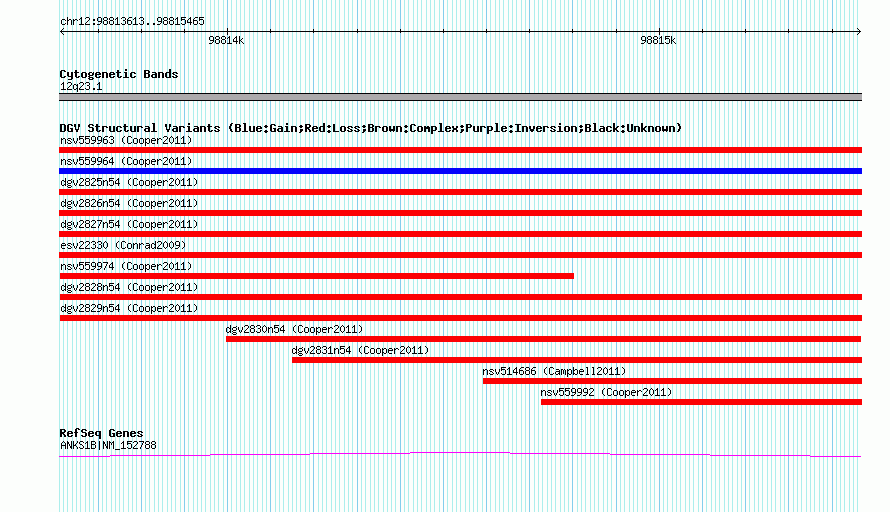890x512 pixels.
Task: Click the nsv514686 (Campbell2011) label
Action: [555, 371]
